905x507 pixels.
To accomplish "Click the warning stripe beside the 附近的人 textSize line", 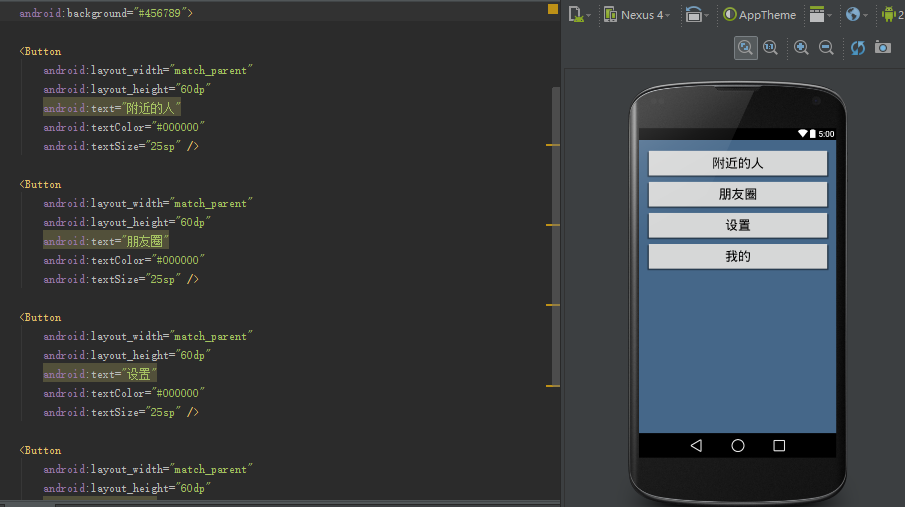I will pos(553,145).
